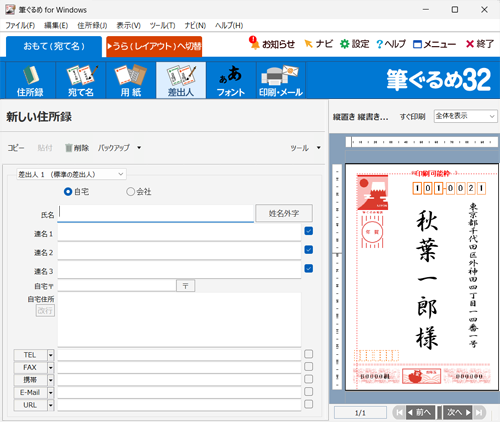Enable the FAX print checkbox
The image size is (500, 422).
pos(309,367)
